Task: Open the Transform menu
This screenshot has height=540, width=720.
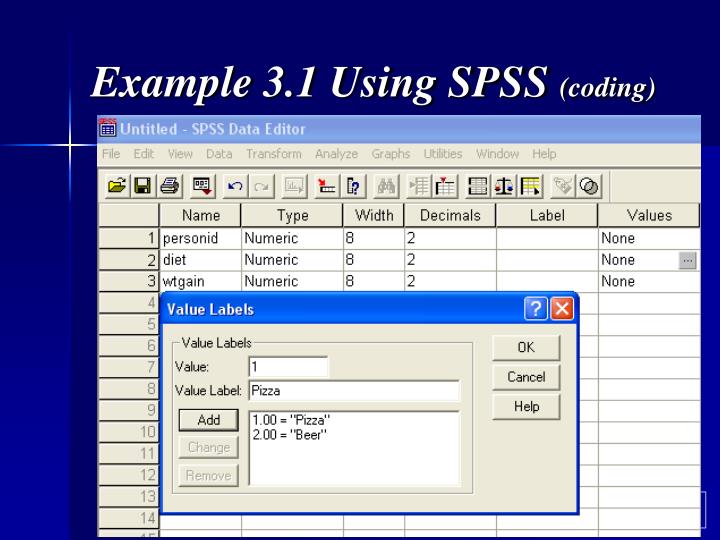Action: [274, 154]
